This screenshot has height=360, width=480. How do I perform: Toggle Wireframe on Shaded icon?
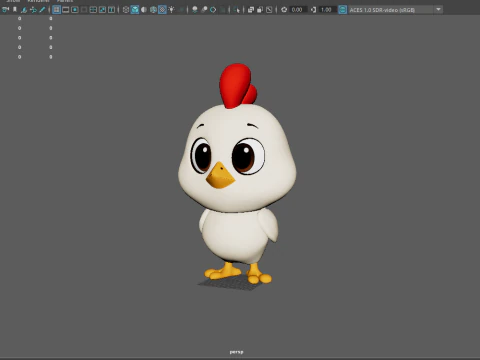click(x=153, y=10)
